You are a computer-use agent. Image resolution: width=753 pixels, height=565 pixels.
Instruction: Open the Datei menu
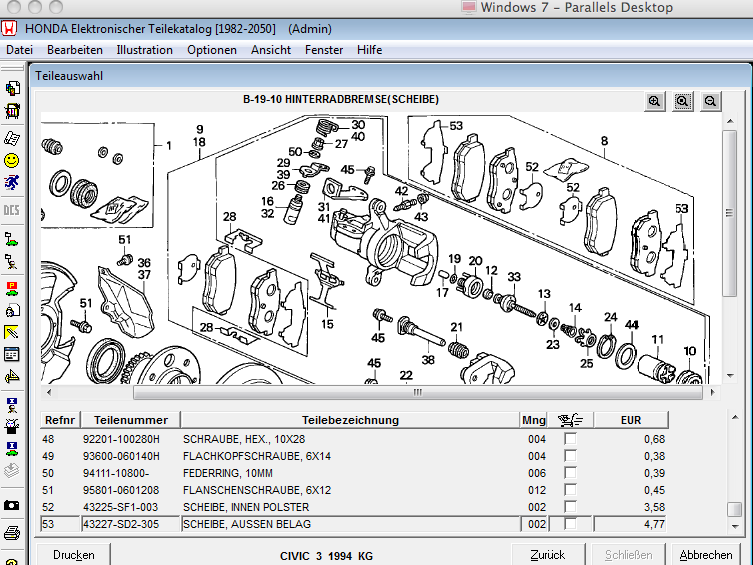pos(19,50)
